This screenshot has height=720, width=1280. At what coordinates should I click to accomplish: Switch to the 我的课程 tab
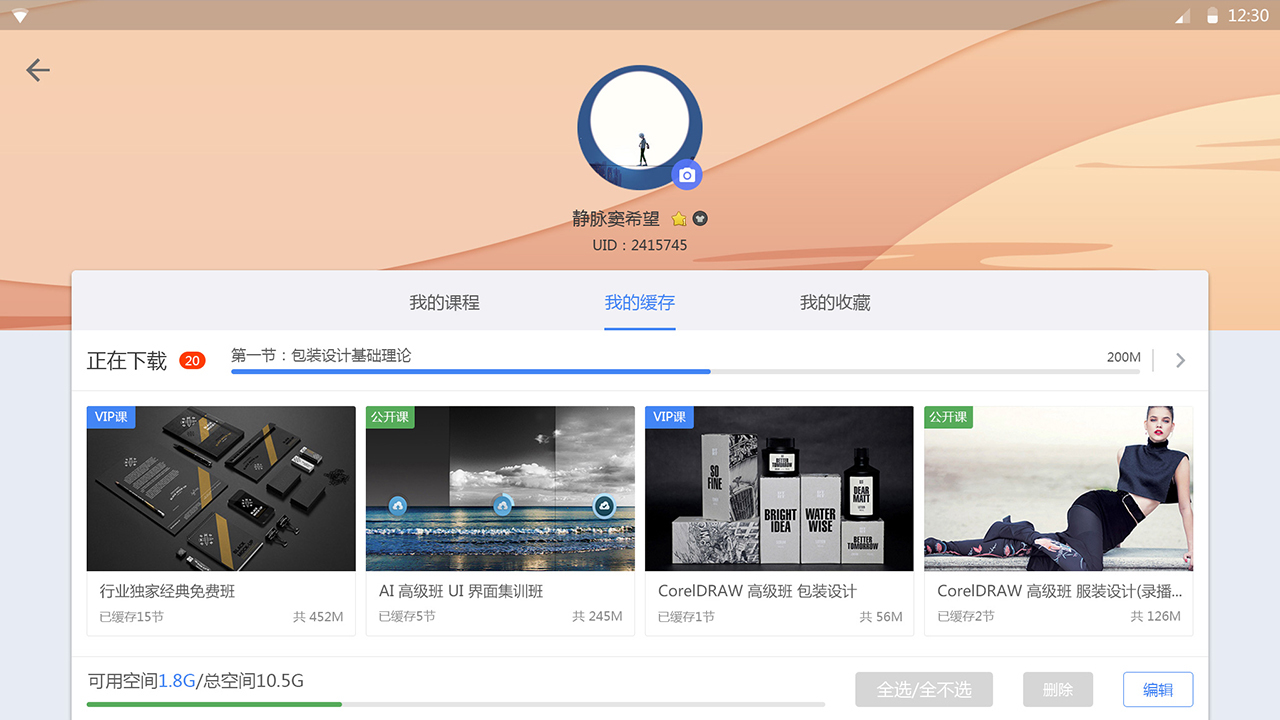click(x=445, y=302)
